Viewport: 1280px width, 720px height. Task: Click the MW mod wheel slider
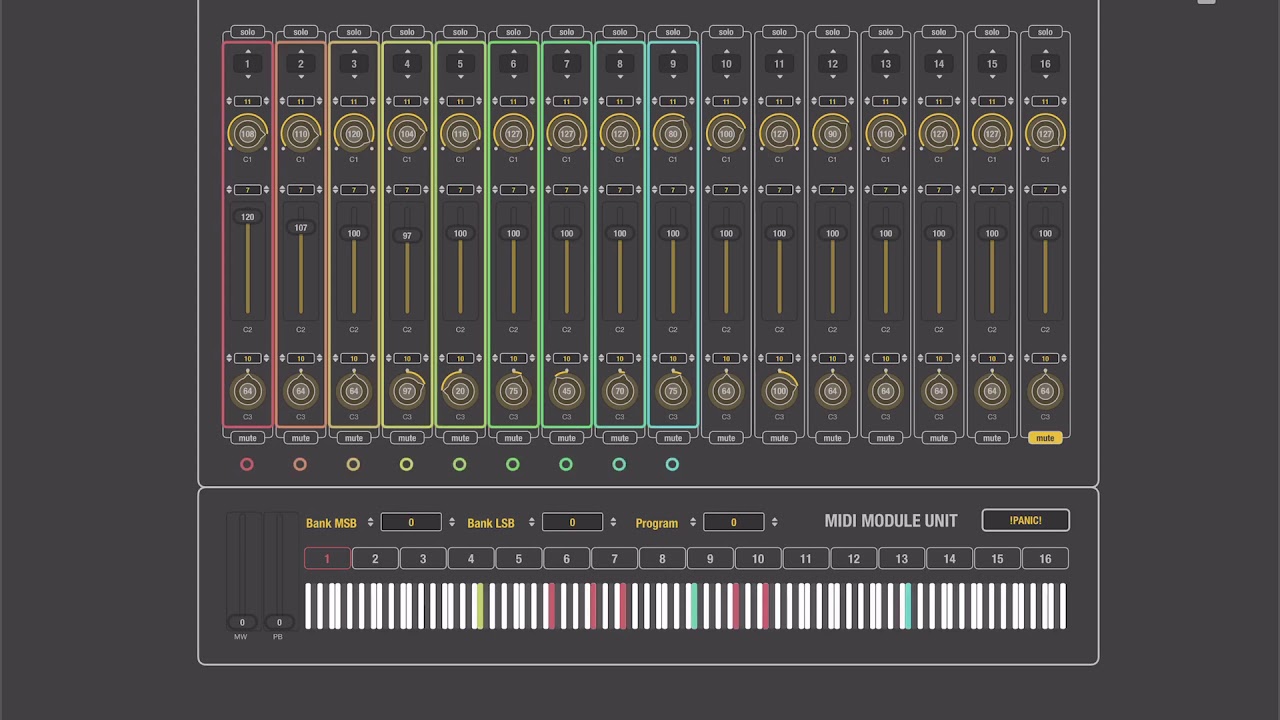coord(242,571)
